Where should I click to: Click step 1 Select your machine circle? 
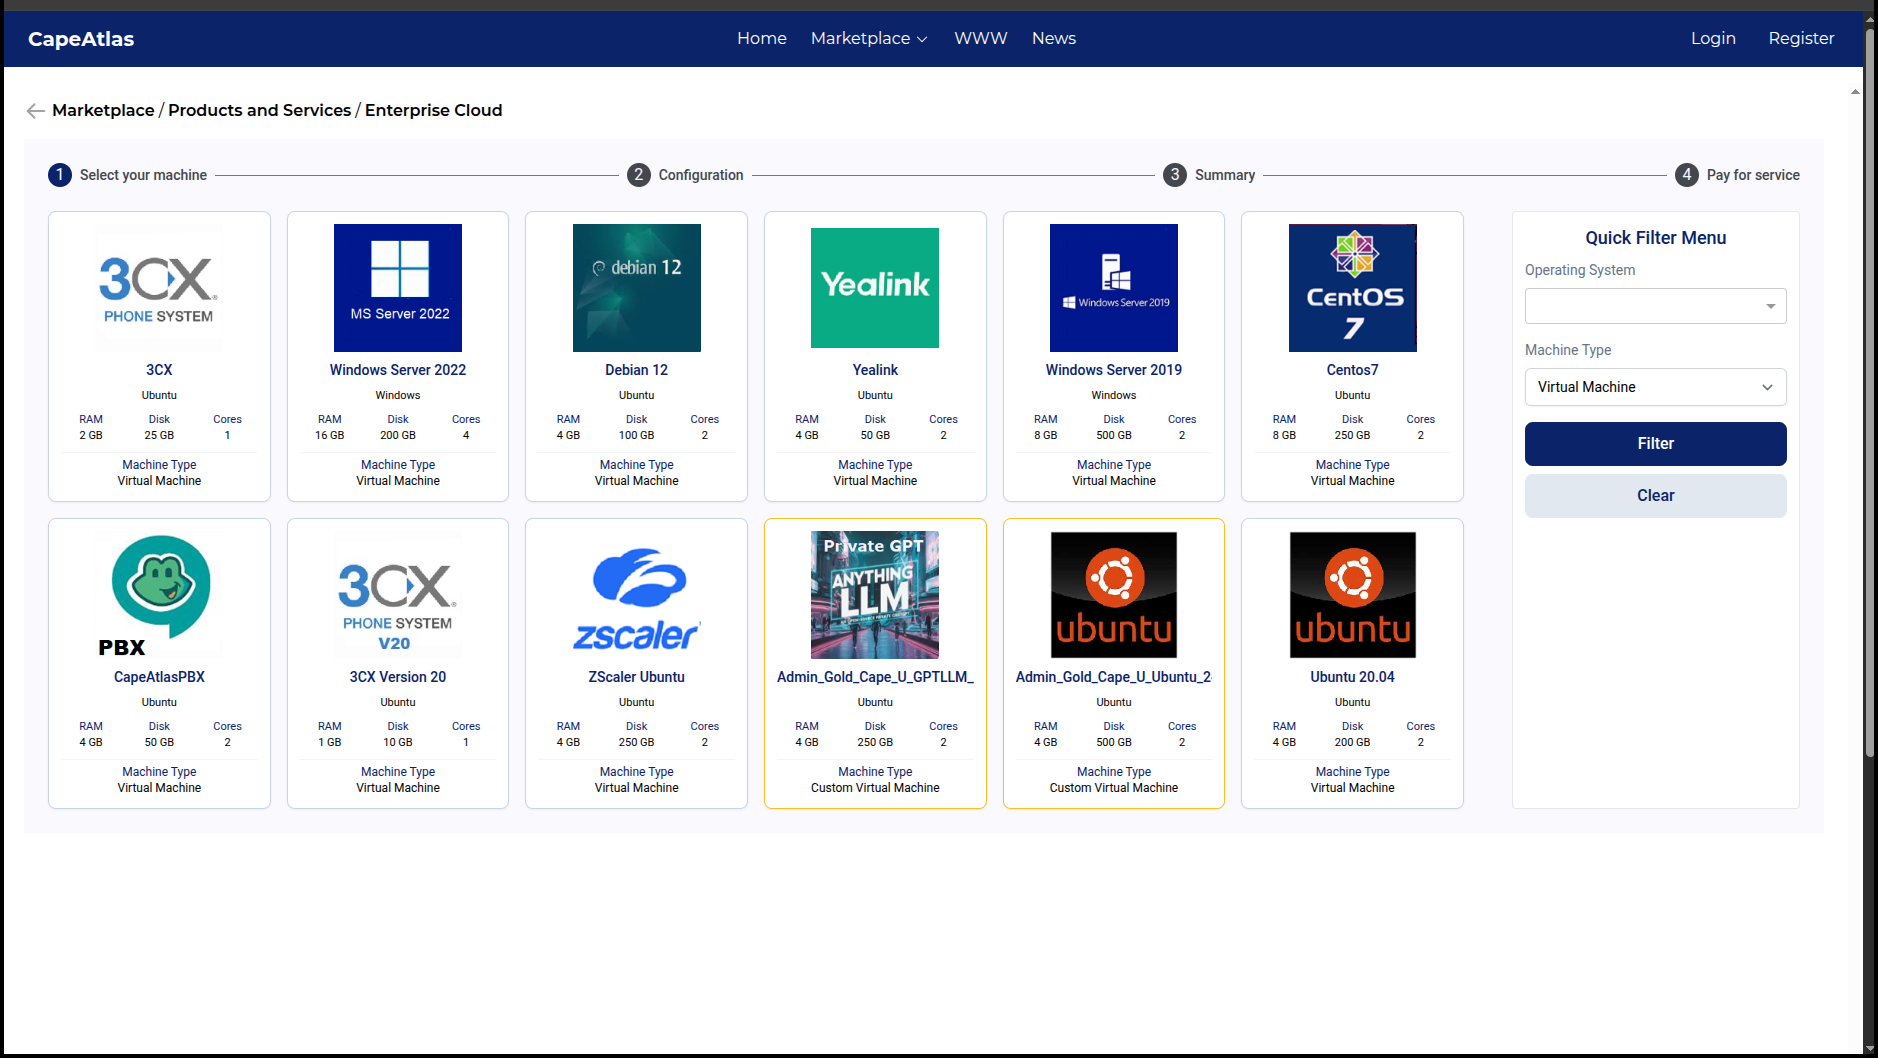pos(60,175)
